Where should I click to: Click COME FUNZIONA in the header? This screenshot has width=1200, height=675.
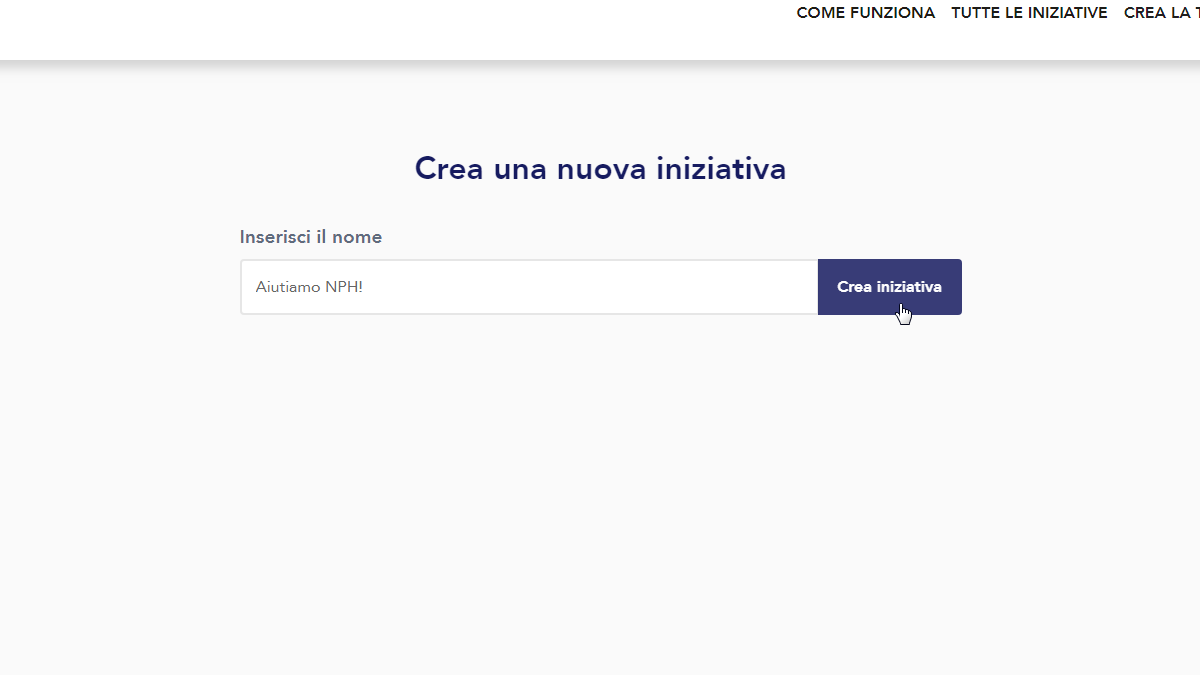pyautogui.click(x=866, y=13)
